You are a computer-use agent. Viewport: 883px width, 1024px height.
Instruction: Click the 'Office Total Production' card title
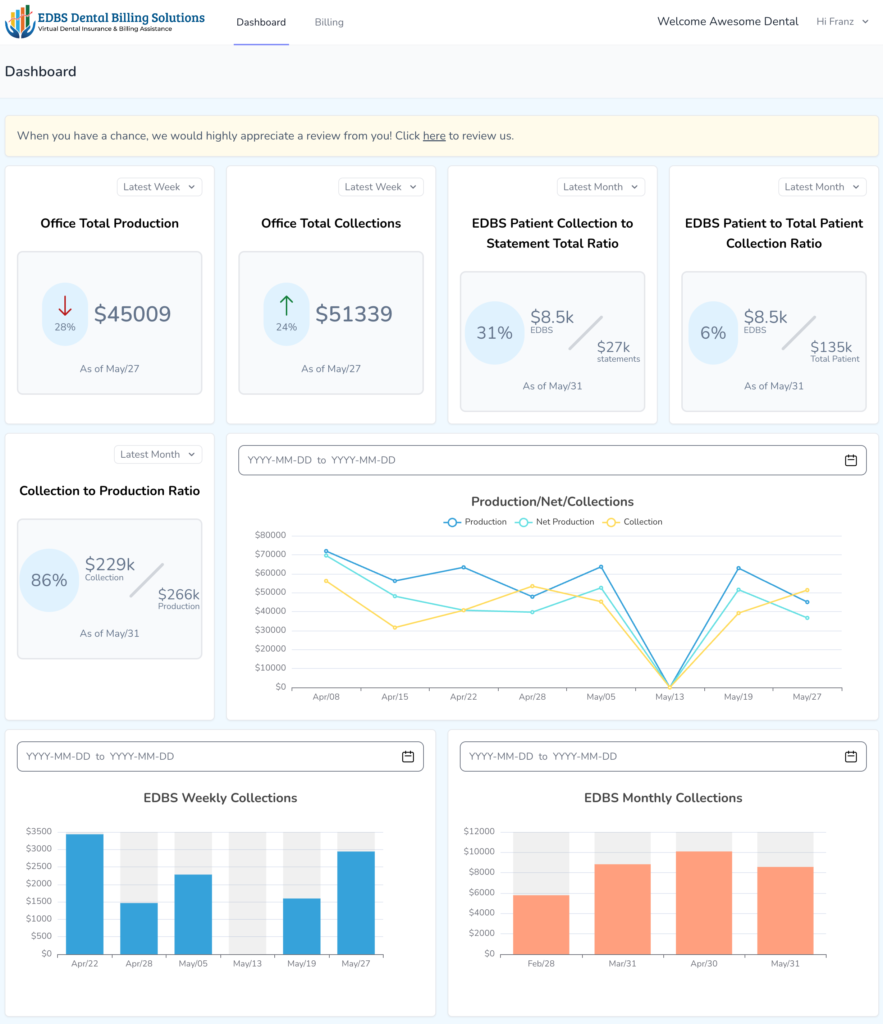(110, 223)
